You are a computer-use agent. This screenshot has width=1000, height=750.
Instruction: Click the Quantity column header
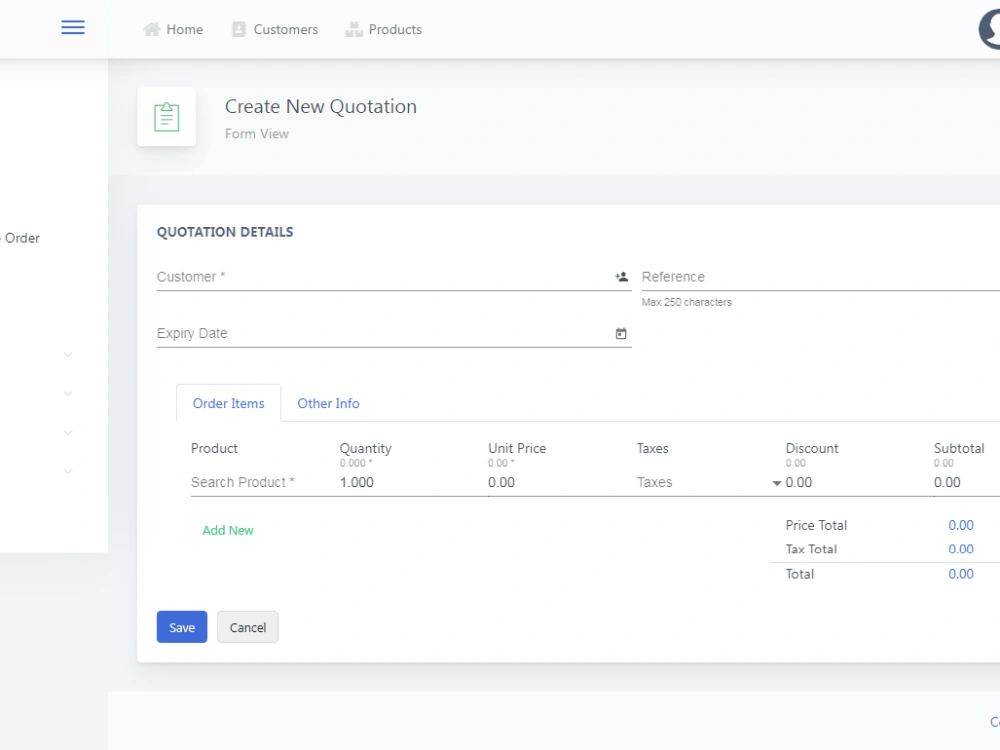click(x=365, y=448)
